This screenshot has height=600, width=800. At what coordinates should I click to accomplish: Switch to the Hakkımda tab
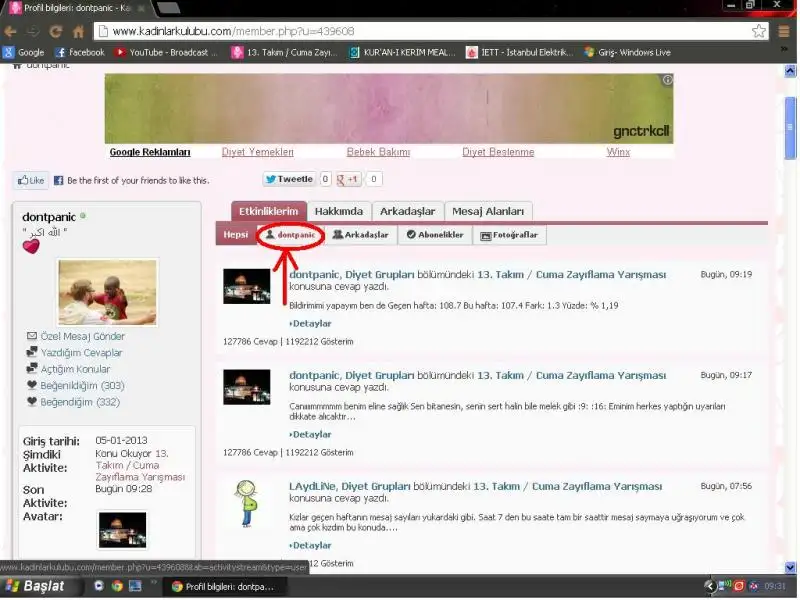339,212
